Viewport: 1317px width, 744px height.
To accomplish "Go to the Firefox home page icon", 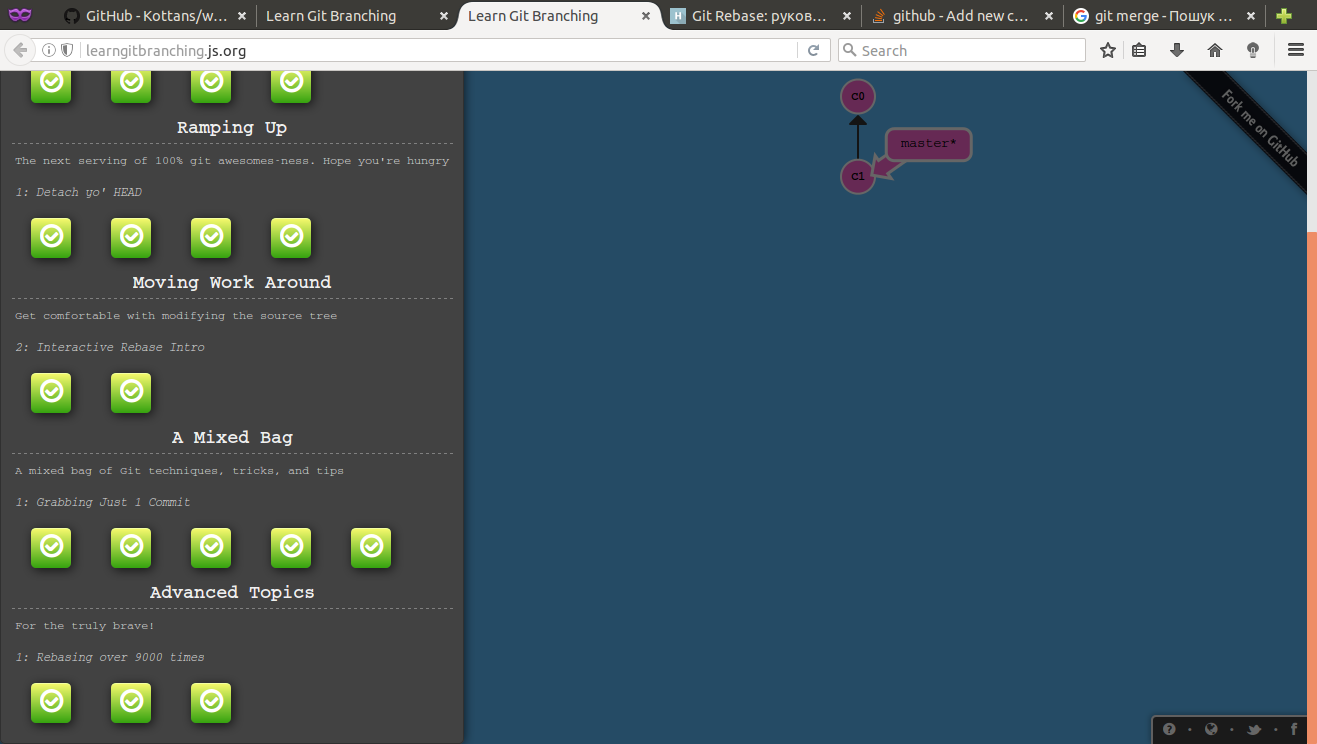I will pos(1215,50).
